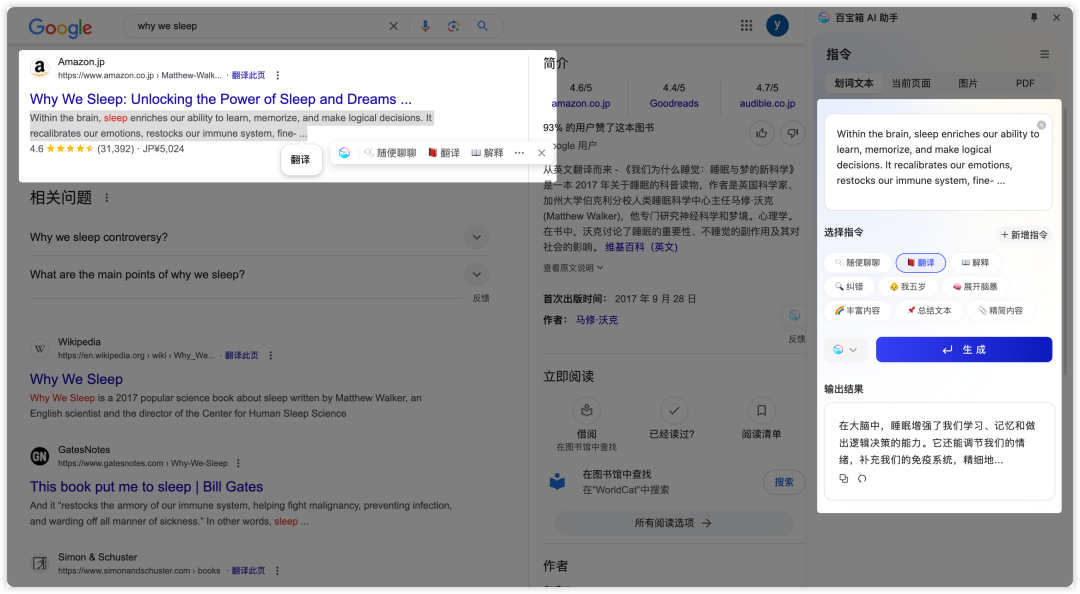Image resolution: width=1080 pixels, height=594 pixels.
Task: Select the 翻译 command chip in the panel
Action: 920,263
